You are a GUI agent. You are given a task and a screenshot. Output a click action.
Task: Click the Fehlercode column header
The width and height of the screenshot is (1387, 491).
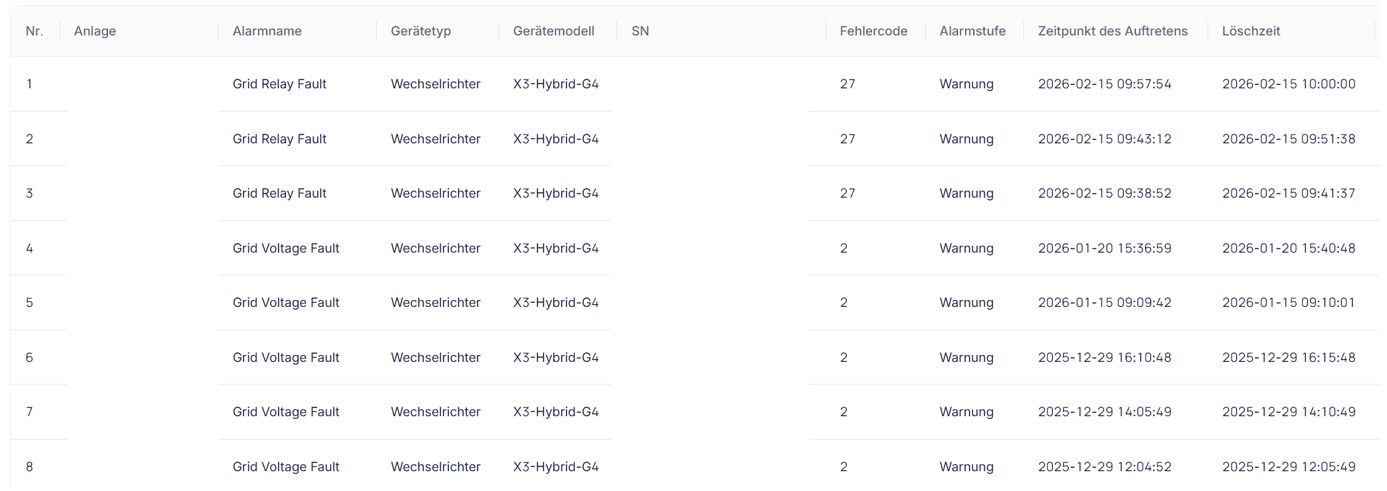pyautogui.click(x=874, y=31)
